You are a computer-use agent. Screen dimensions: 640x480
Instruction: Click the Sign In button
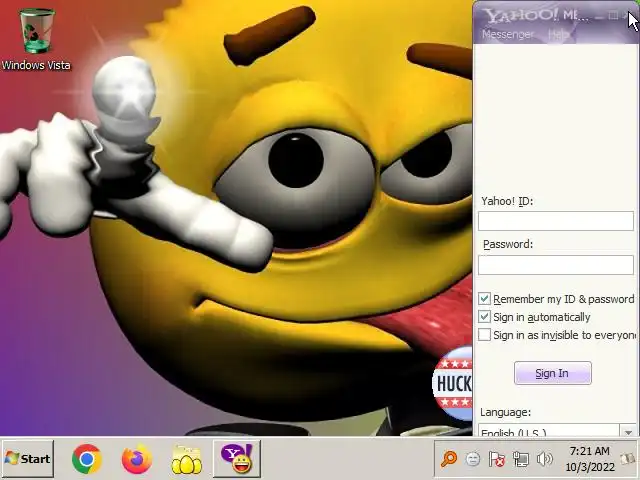553,373
